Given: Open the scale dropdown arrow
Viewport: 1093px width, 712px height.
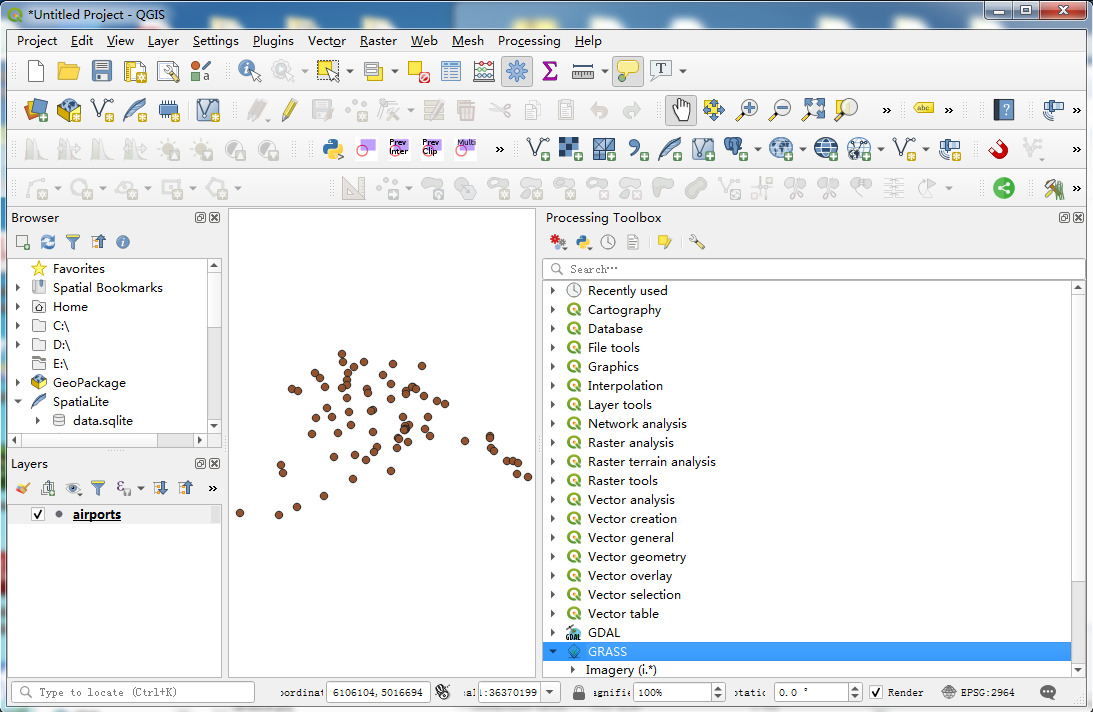Looking at the screenshot, I should coord(550,692).
